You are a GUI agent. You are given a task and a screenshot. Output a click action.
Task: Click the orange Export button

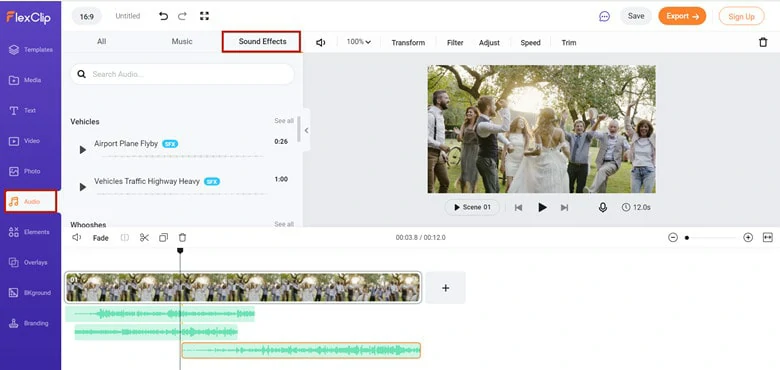pyautogui.click(x=682, y=16)
